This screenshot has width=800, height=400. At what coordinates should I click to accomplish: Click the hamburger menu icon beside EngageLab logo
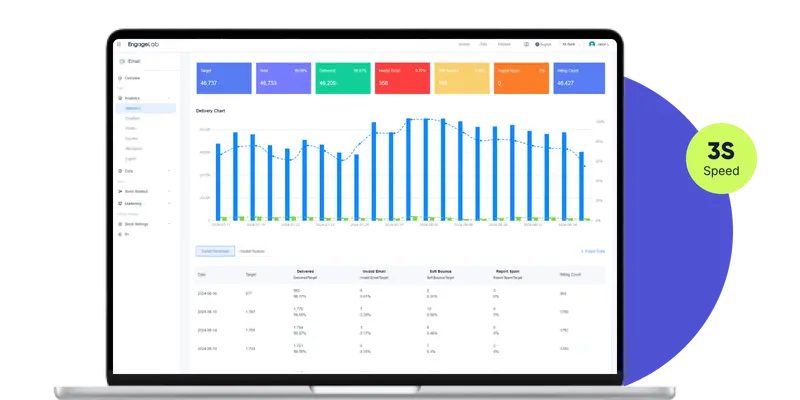click(x=118, y=44)
